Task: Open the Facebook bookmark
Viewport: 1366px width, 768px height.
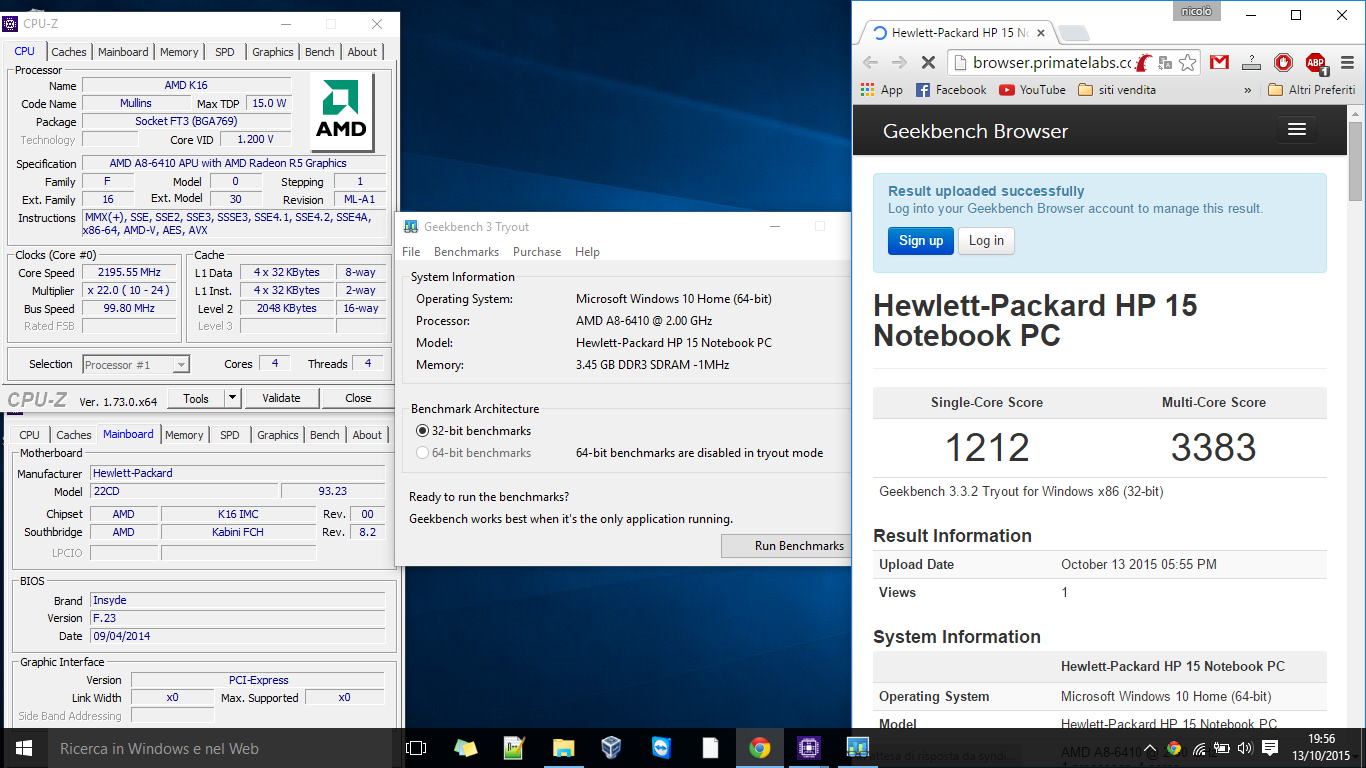Action: click(951, 90)
